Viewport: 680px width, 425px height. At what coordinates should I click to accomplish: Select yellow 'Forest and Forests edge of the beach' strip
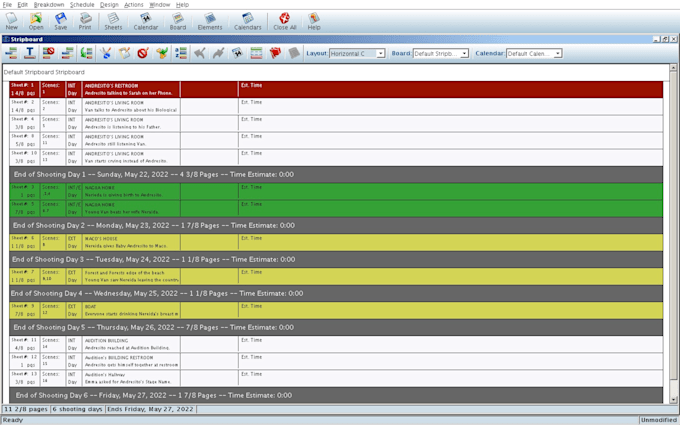click(x=336, y=276)
